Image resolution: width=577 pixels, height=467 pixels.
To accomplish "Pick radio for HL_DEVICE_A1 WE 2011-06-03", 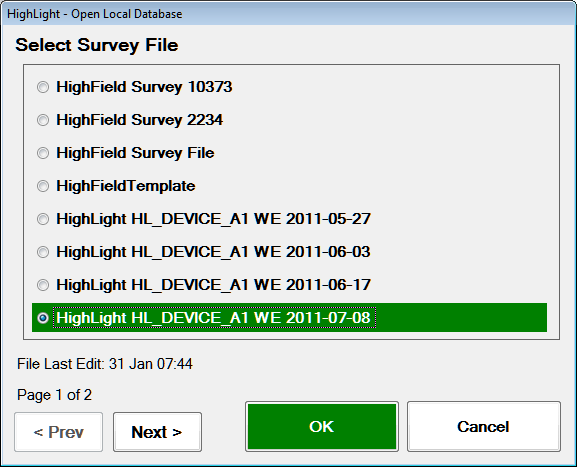I will [x=43, y=252].
